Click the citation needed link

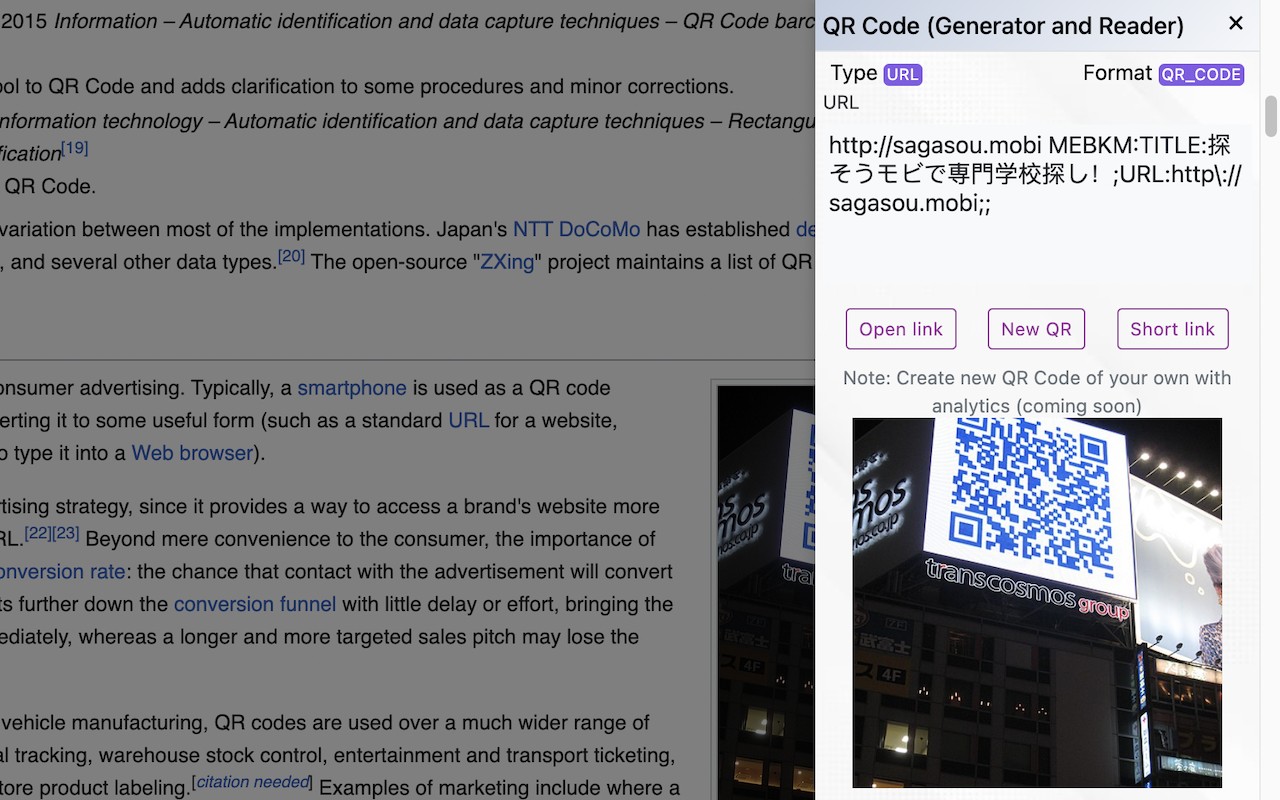(252, 782)
